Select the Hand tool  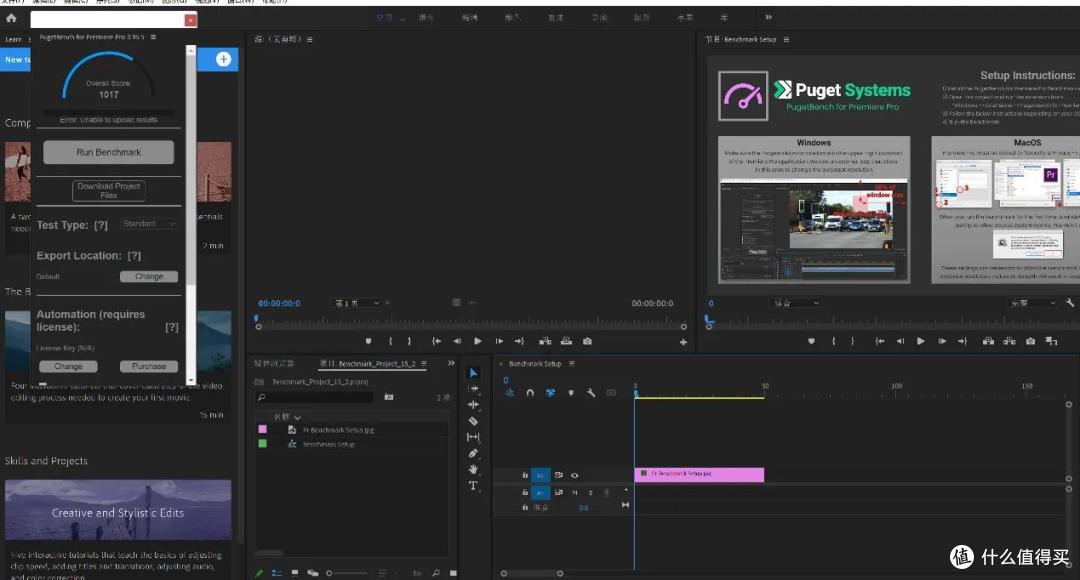pos(473,469)
